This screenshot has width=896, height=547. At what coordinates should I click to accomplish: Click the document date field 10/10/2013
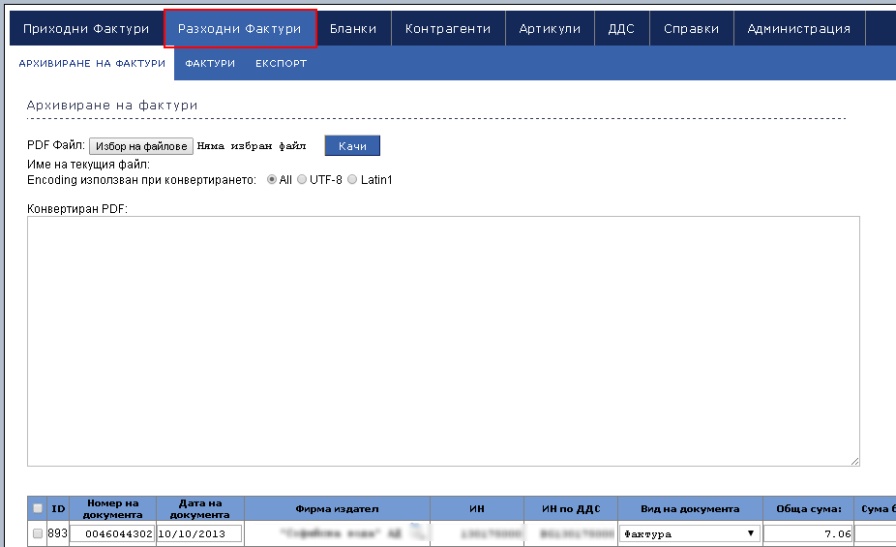coord(199,534)
